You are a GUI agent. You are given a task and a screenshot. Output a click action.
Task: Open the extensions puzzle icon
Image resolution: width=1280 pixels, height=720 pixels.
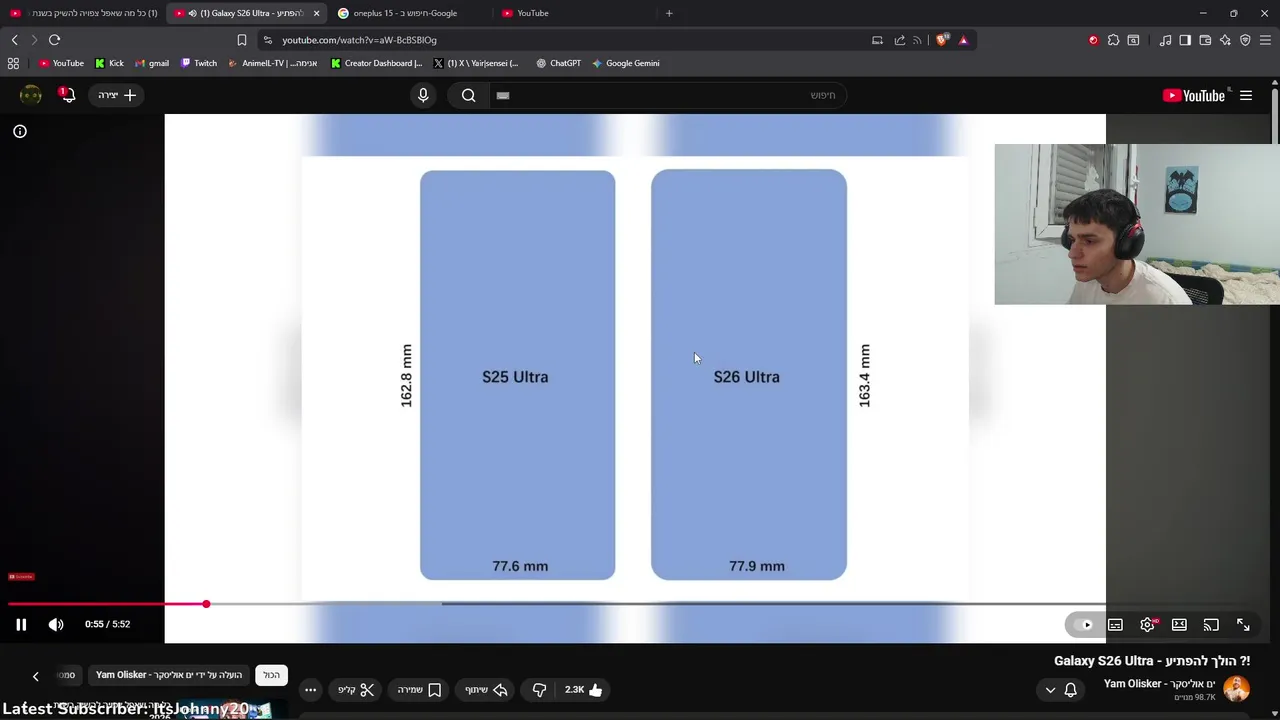(1113, 40)
